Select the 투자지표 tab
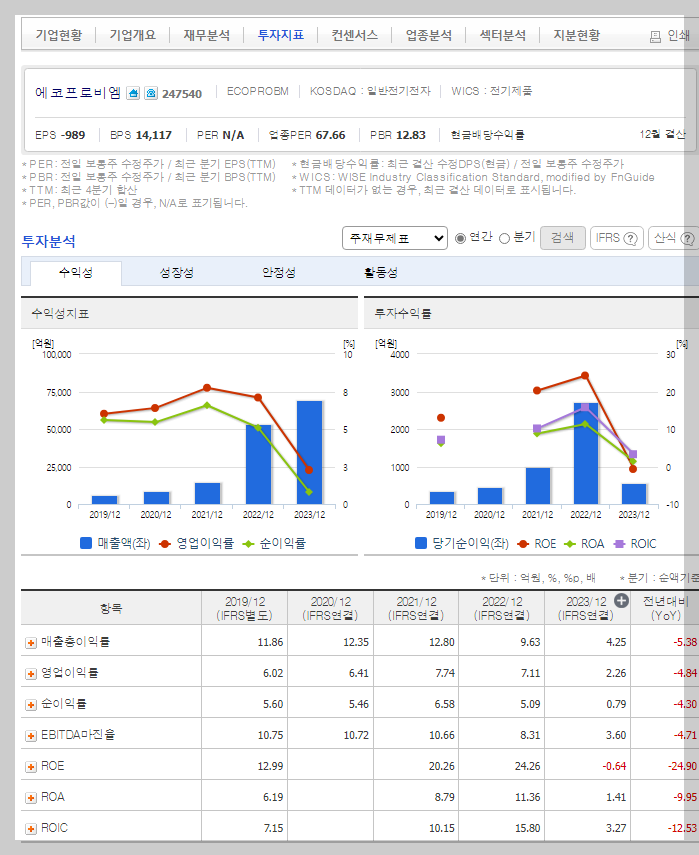Screen dimensions: 699x855 click(281, 35)
